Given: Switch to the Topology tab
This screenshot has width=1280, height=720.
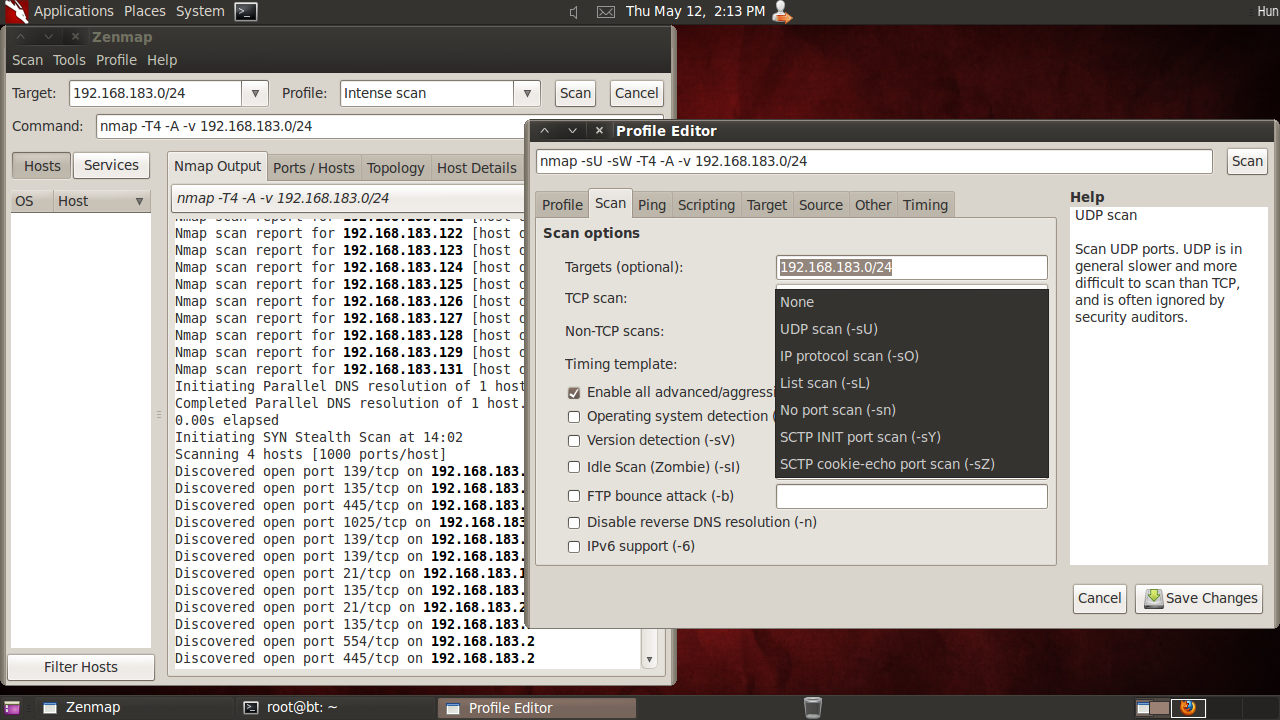Looking at the screenshot, I should [396, 168].
